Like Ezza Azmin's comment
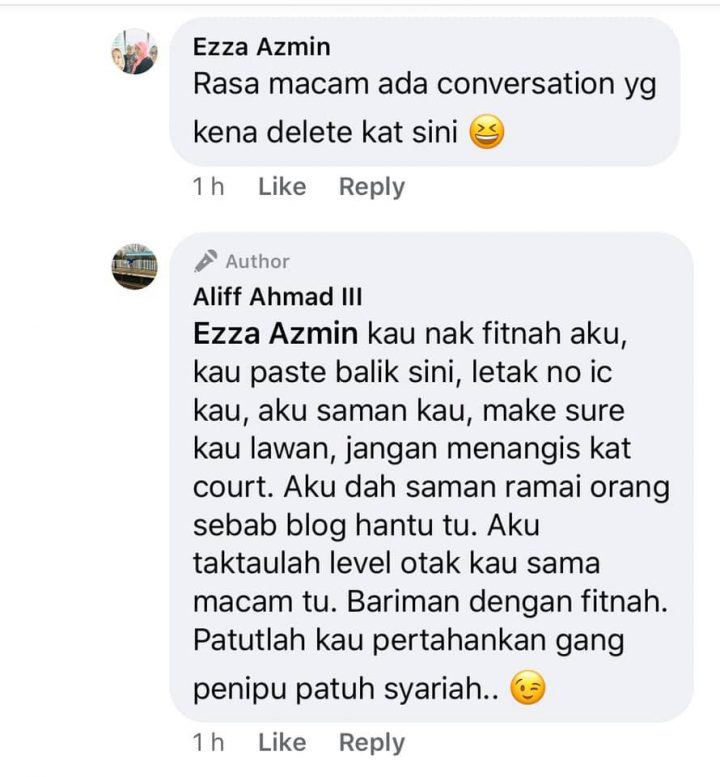This screenshot has width=720, height=777. click(x=282, y=187)
